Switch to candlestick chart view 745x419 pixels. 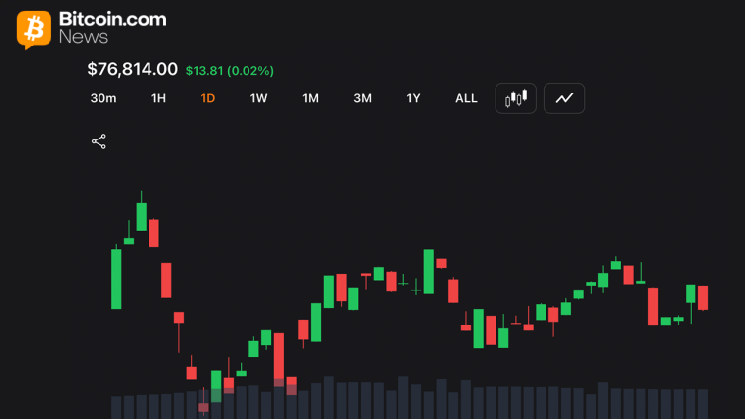click(x=516, y=98)
